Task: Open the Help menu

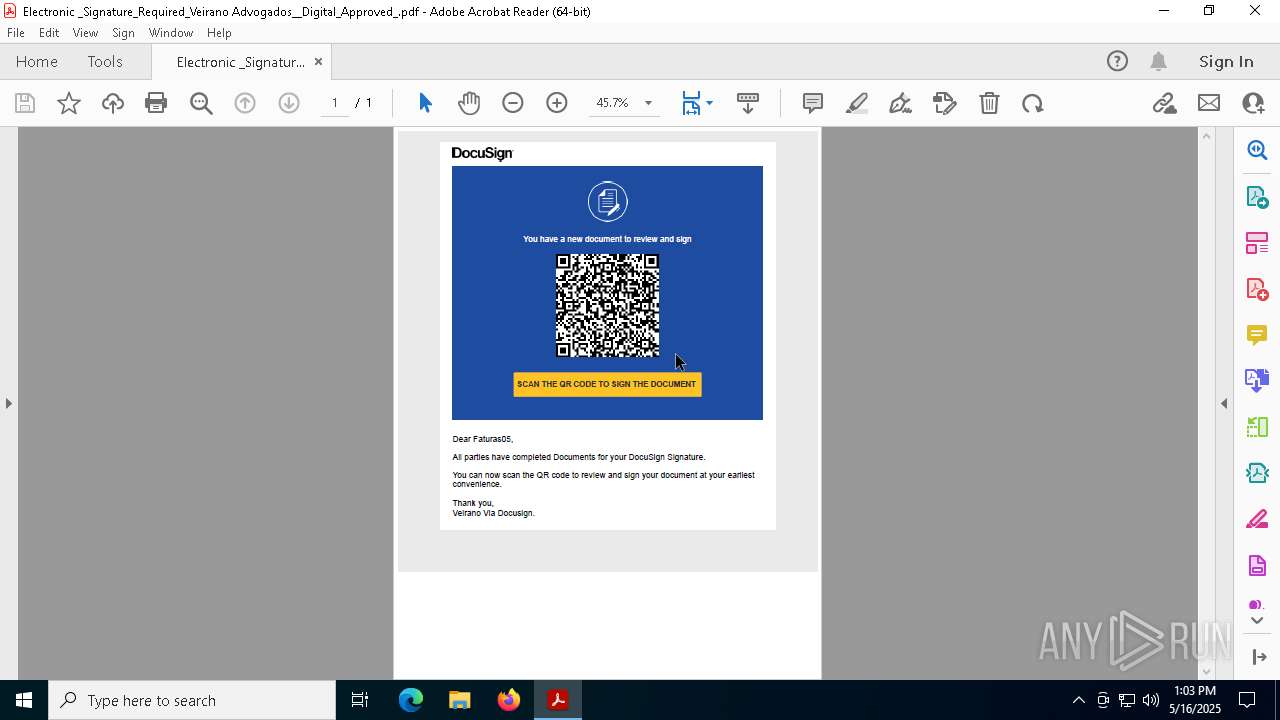Action: pyautogui.click(x=219, y=32)
